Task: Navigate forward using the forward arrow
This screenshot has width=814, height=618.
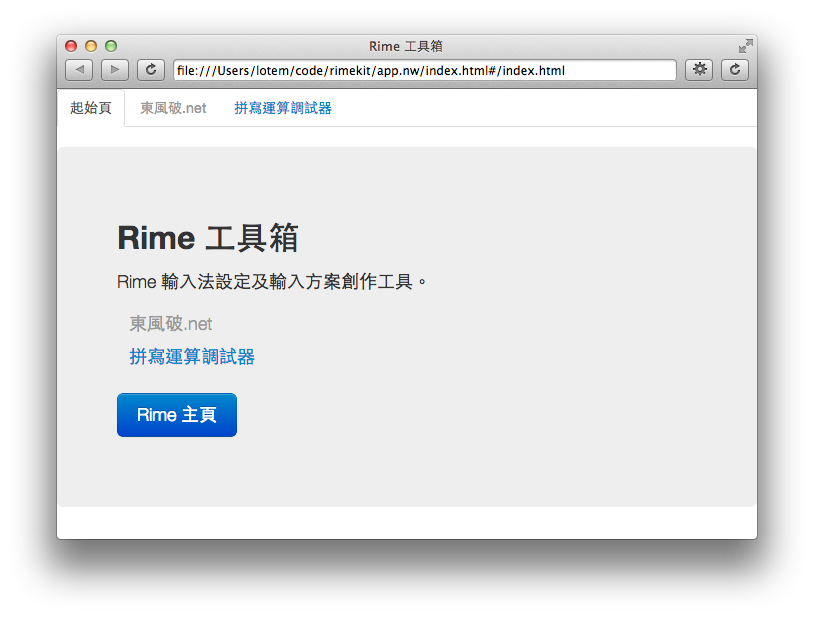Action: (114, 70)
